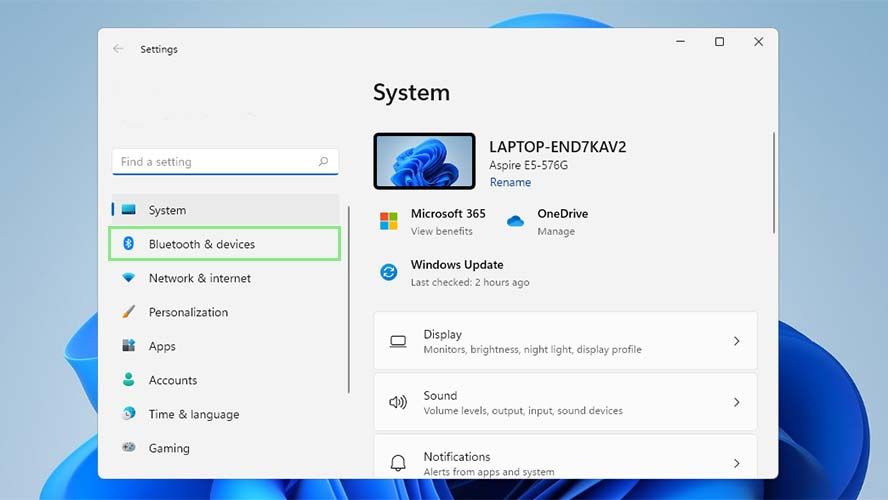Screen dimensions: 888x500
Task: Click the Gaming controller icon
Action: 129,447
